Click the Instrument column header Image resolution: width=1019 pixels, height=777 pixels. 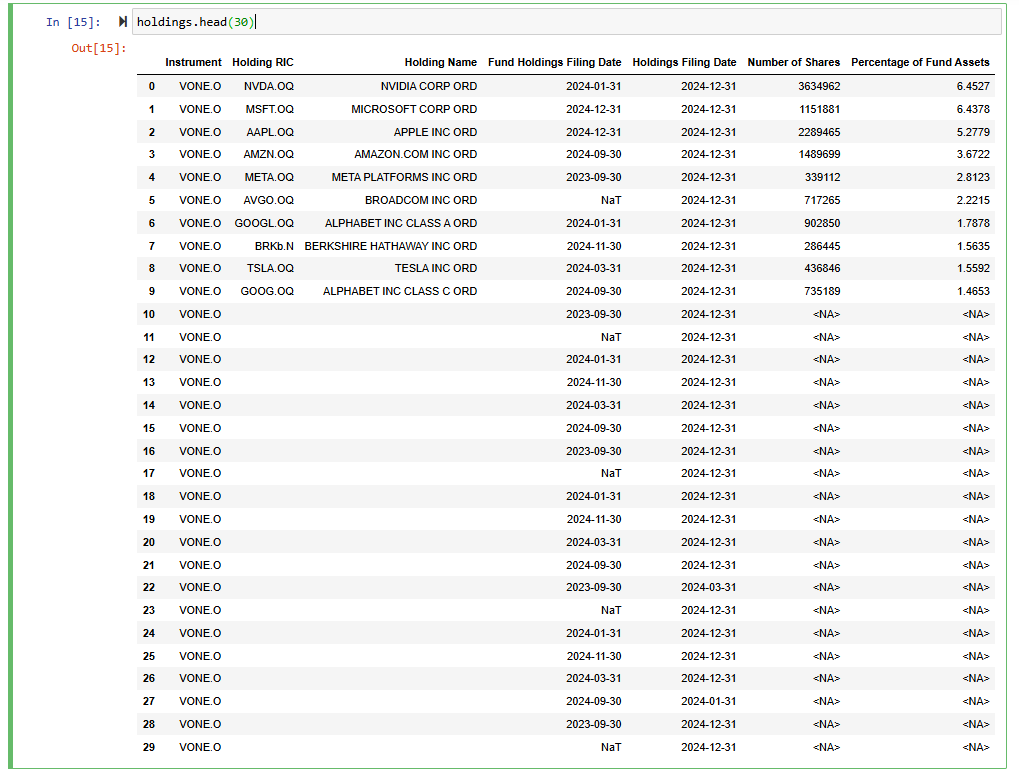coord(193,62)
